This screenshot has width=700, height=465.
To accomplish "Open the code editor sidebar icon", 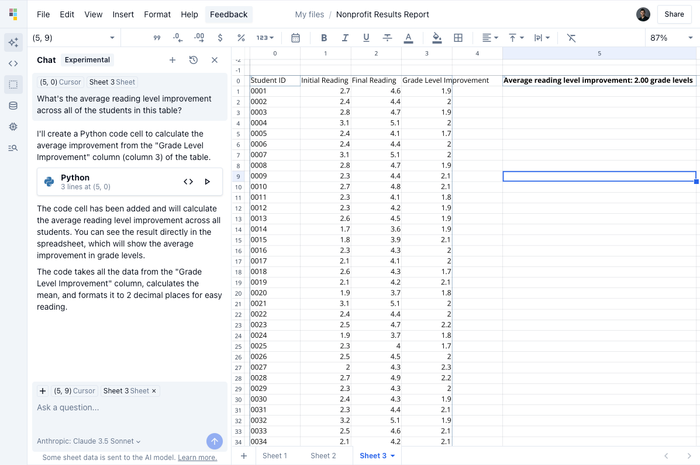I will pos(13,63).
